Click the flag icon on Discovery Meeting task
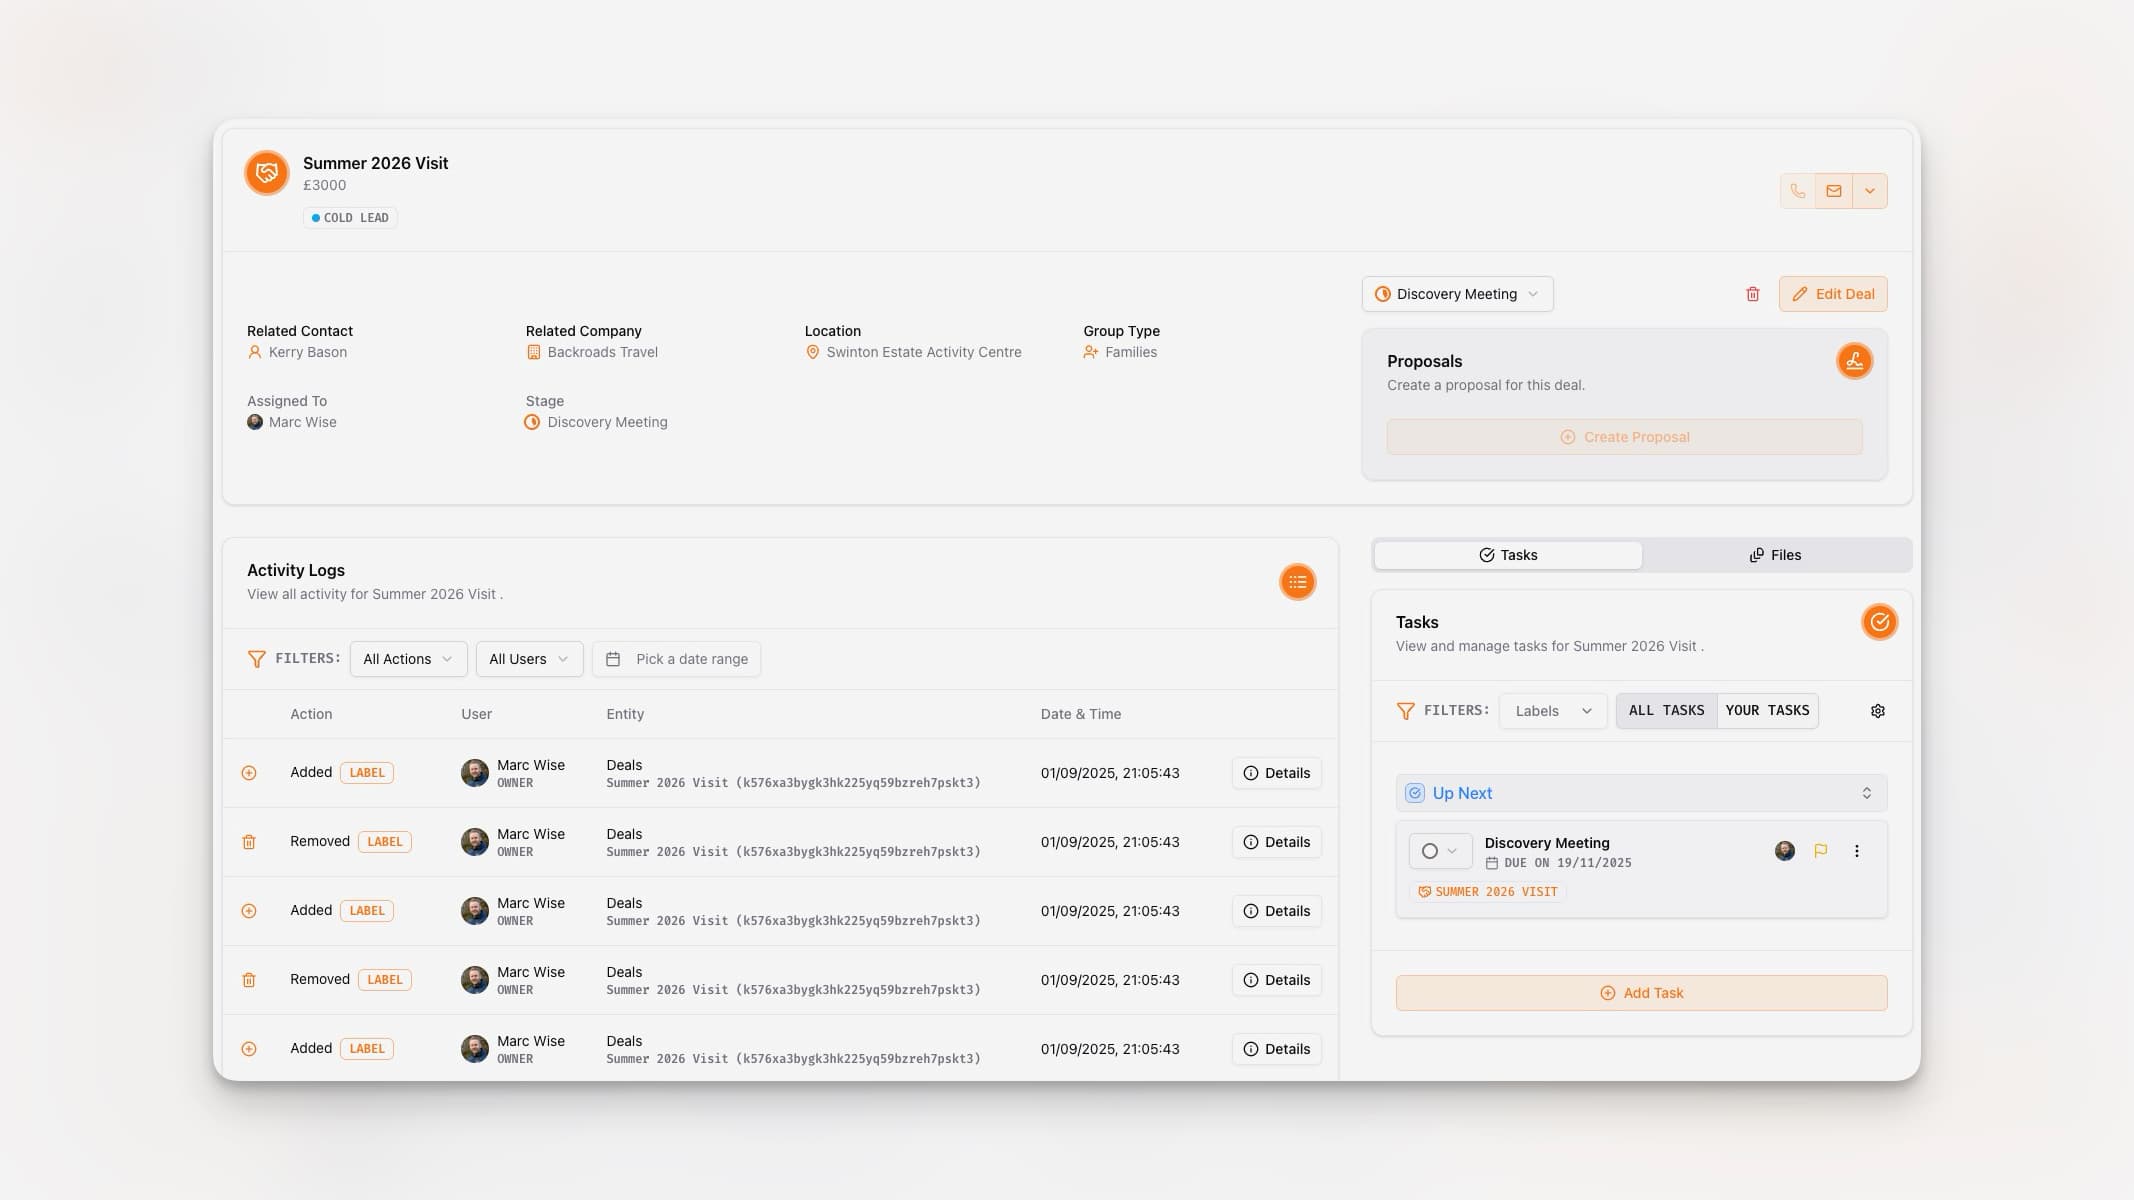Image resolution: width=2134 pixels, height=1200 pixels. click(x=1820, y=851)
